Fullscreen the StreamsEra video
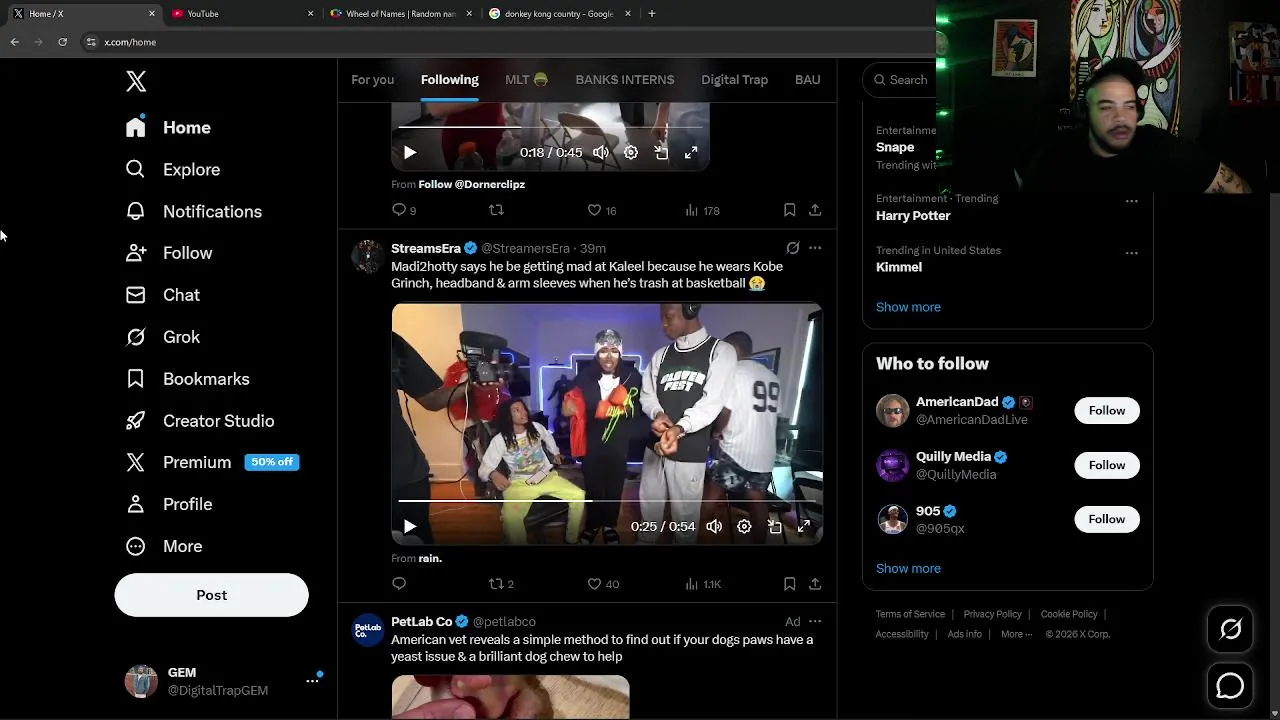1280x720 pixels. (804, 526)
